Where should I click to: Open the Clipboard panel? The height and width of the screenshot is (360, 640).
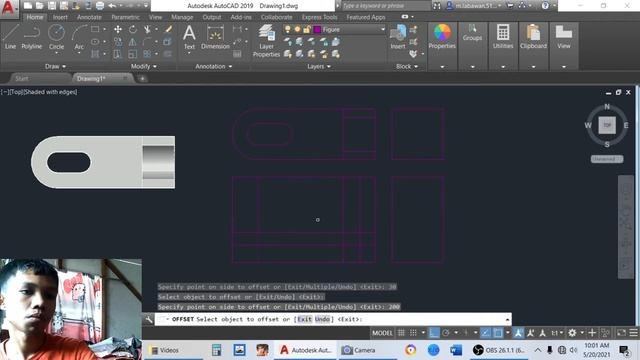point(533,37)
